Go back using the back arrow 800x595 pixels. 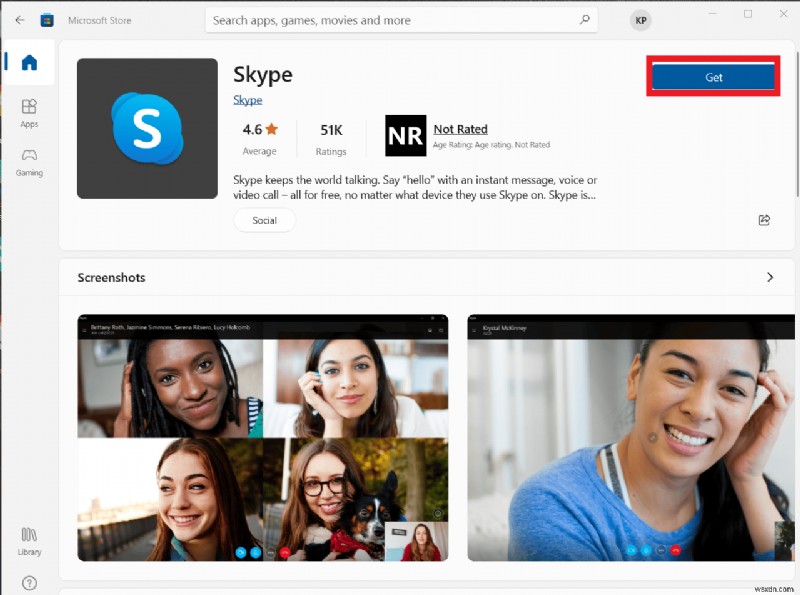point(20,19)
